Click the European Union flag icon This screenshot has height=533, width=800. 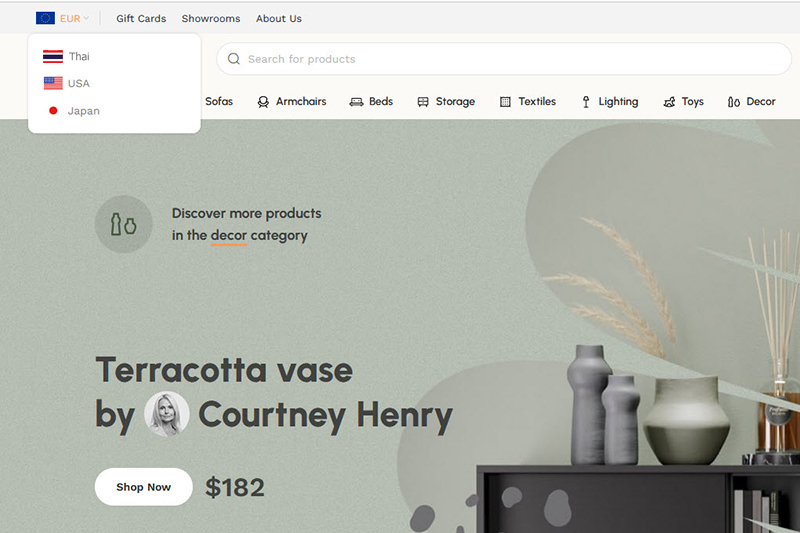click(x=45, y=18)
